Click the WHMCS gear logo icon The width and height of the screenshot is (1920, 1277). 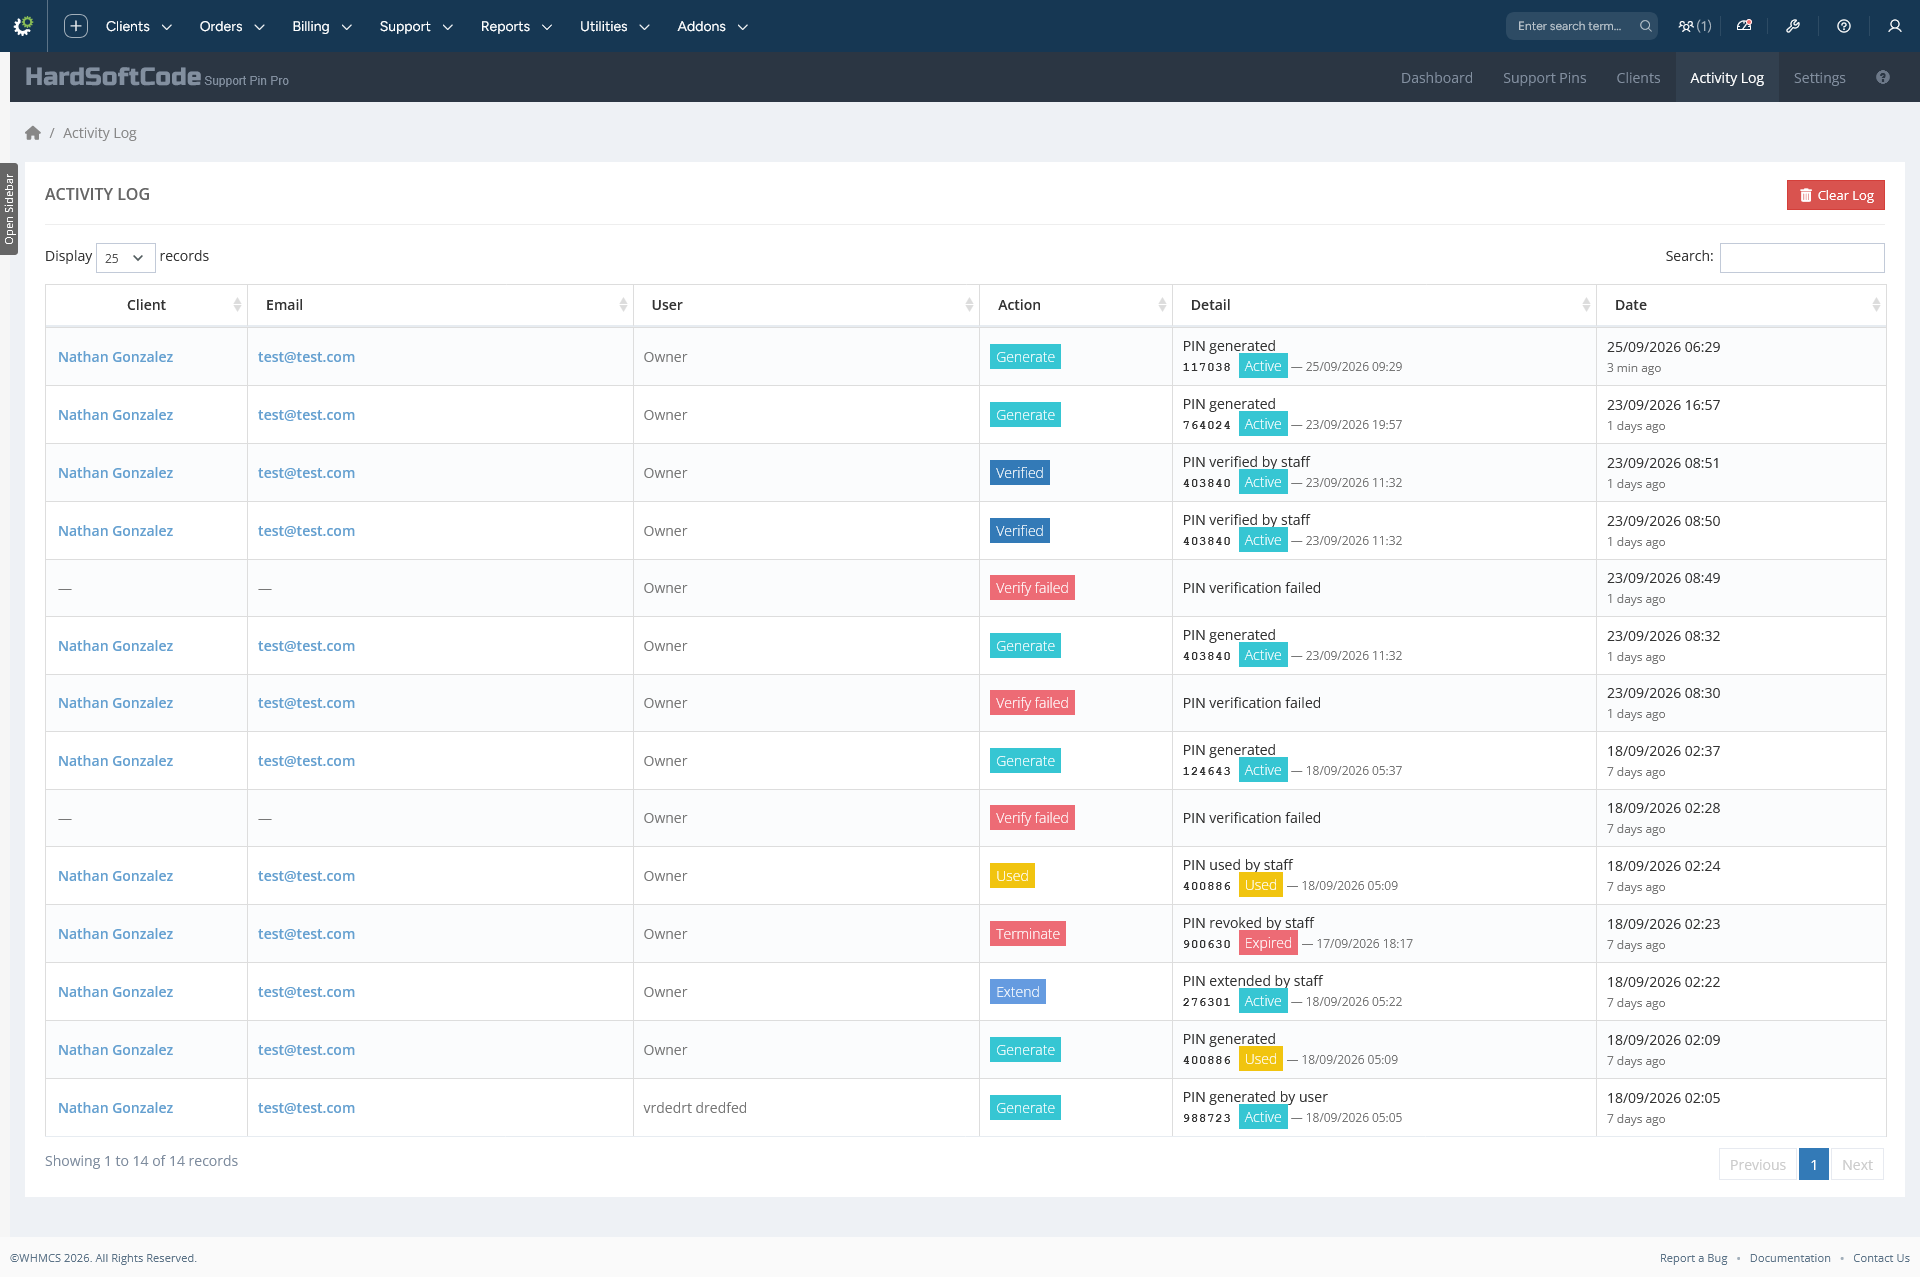point(23,26)
